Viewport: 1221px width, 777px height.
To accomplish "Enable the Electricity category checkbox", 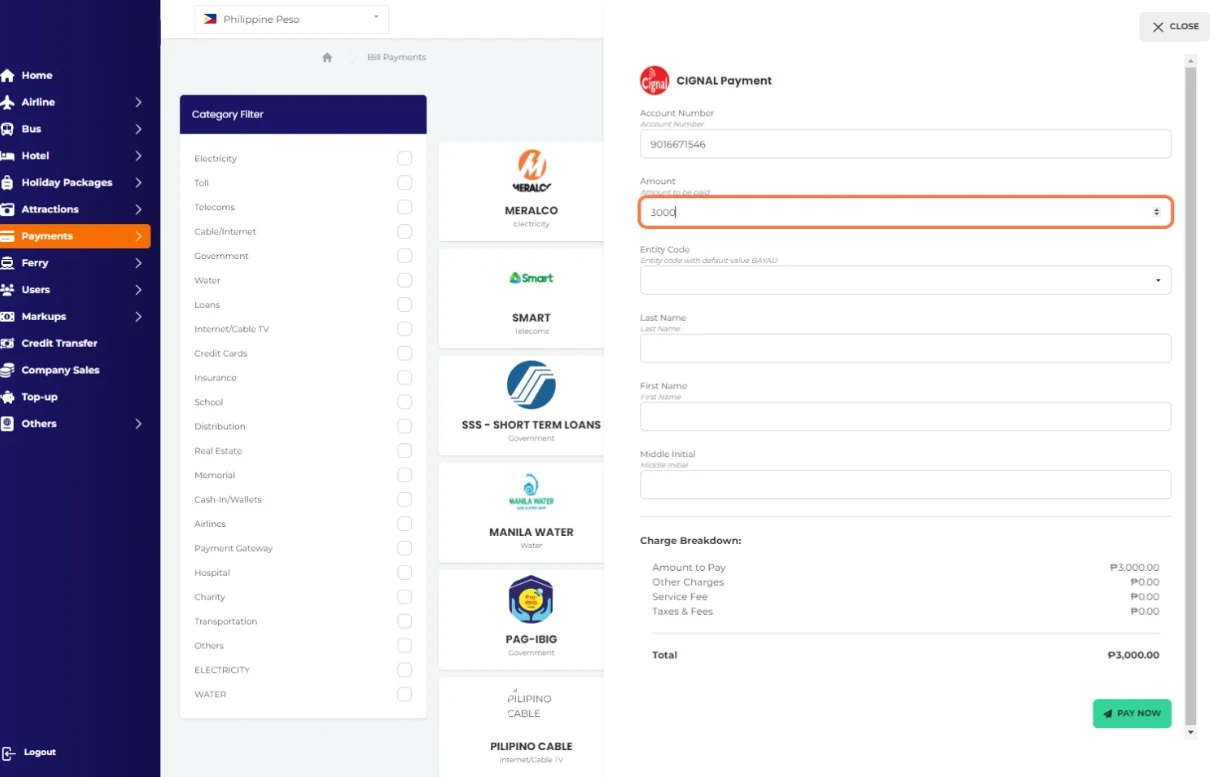I will click(404, 158).
